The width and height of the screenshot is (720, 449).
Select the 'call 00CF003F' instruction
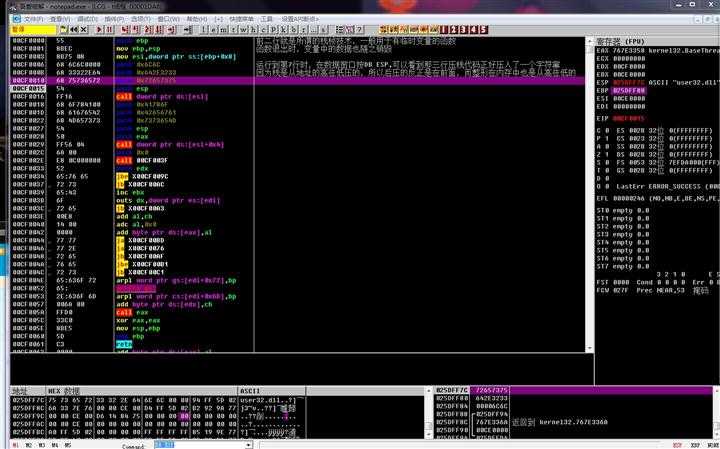pyautogui.click(x=142, y=161)
